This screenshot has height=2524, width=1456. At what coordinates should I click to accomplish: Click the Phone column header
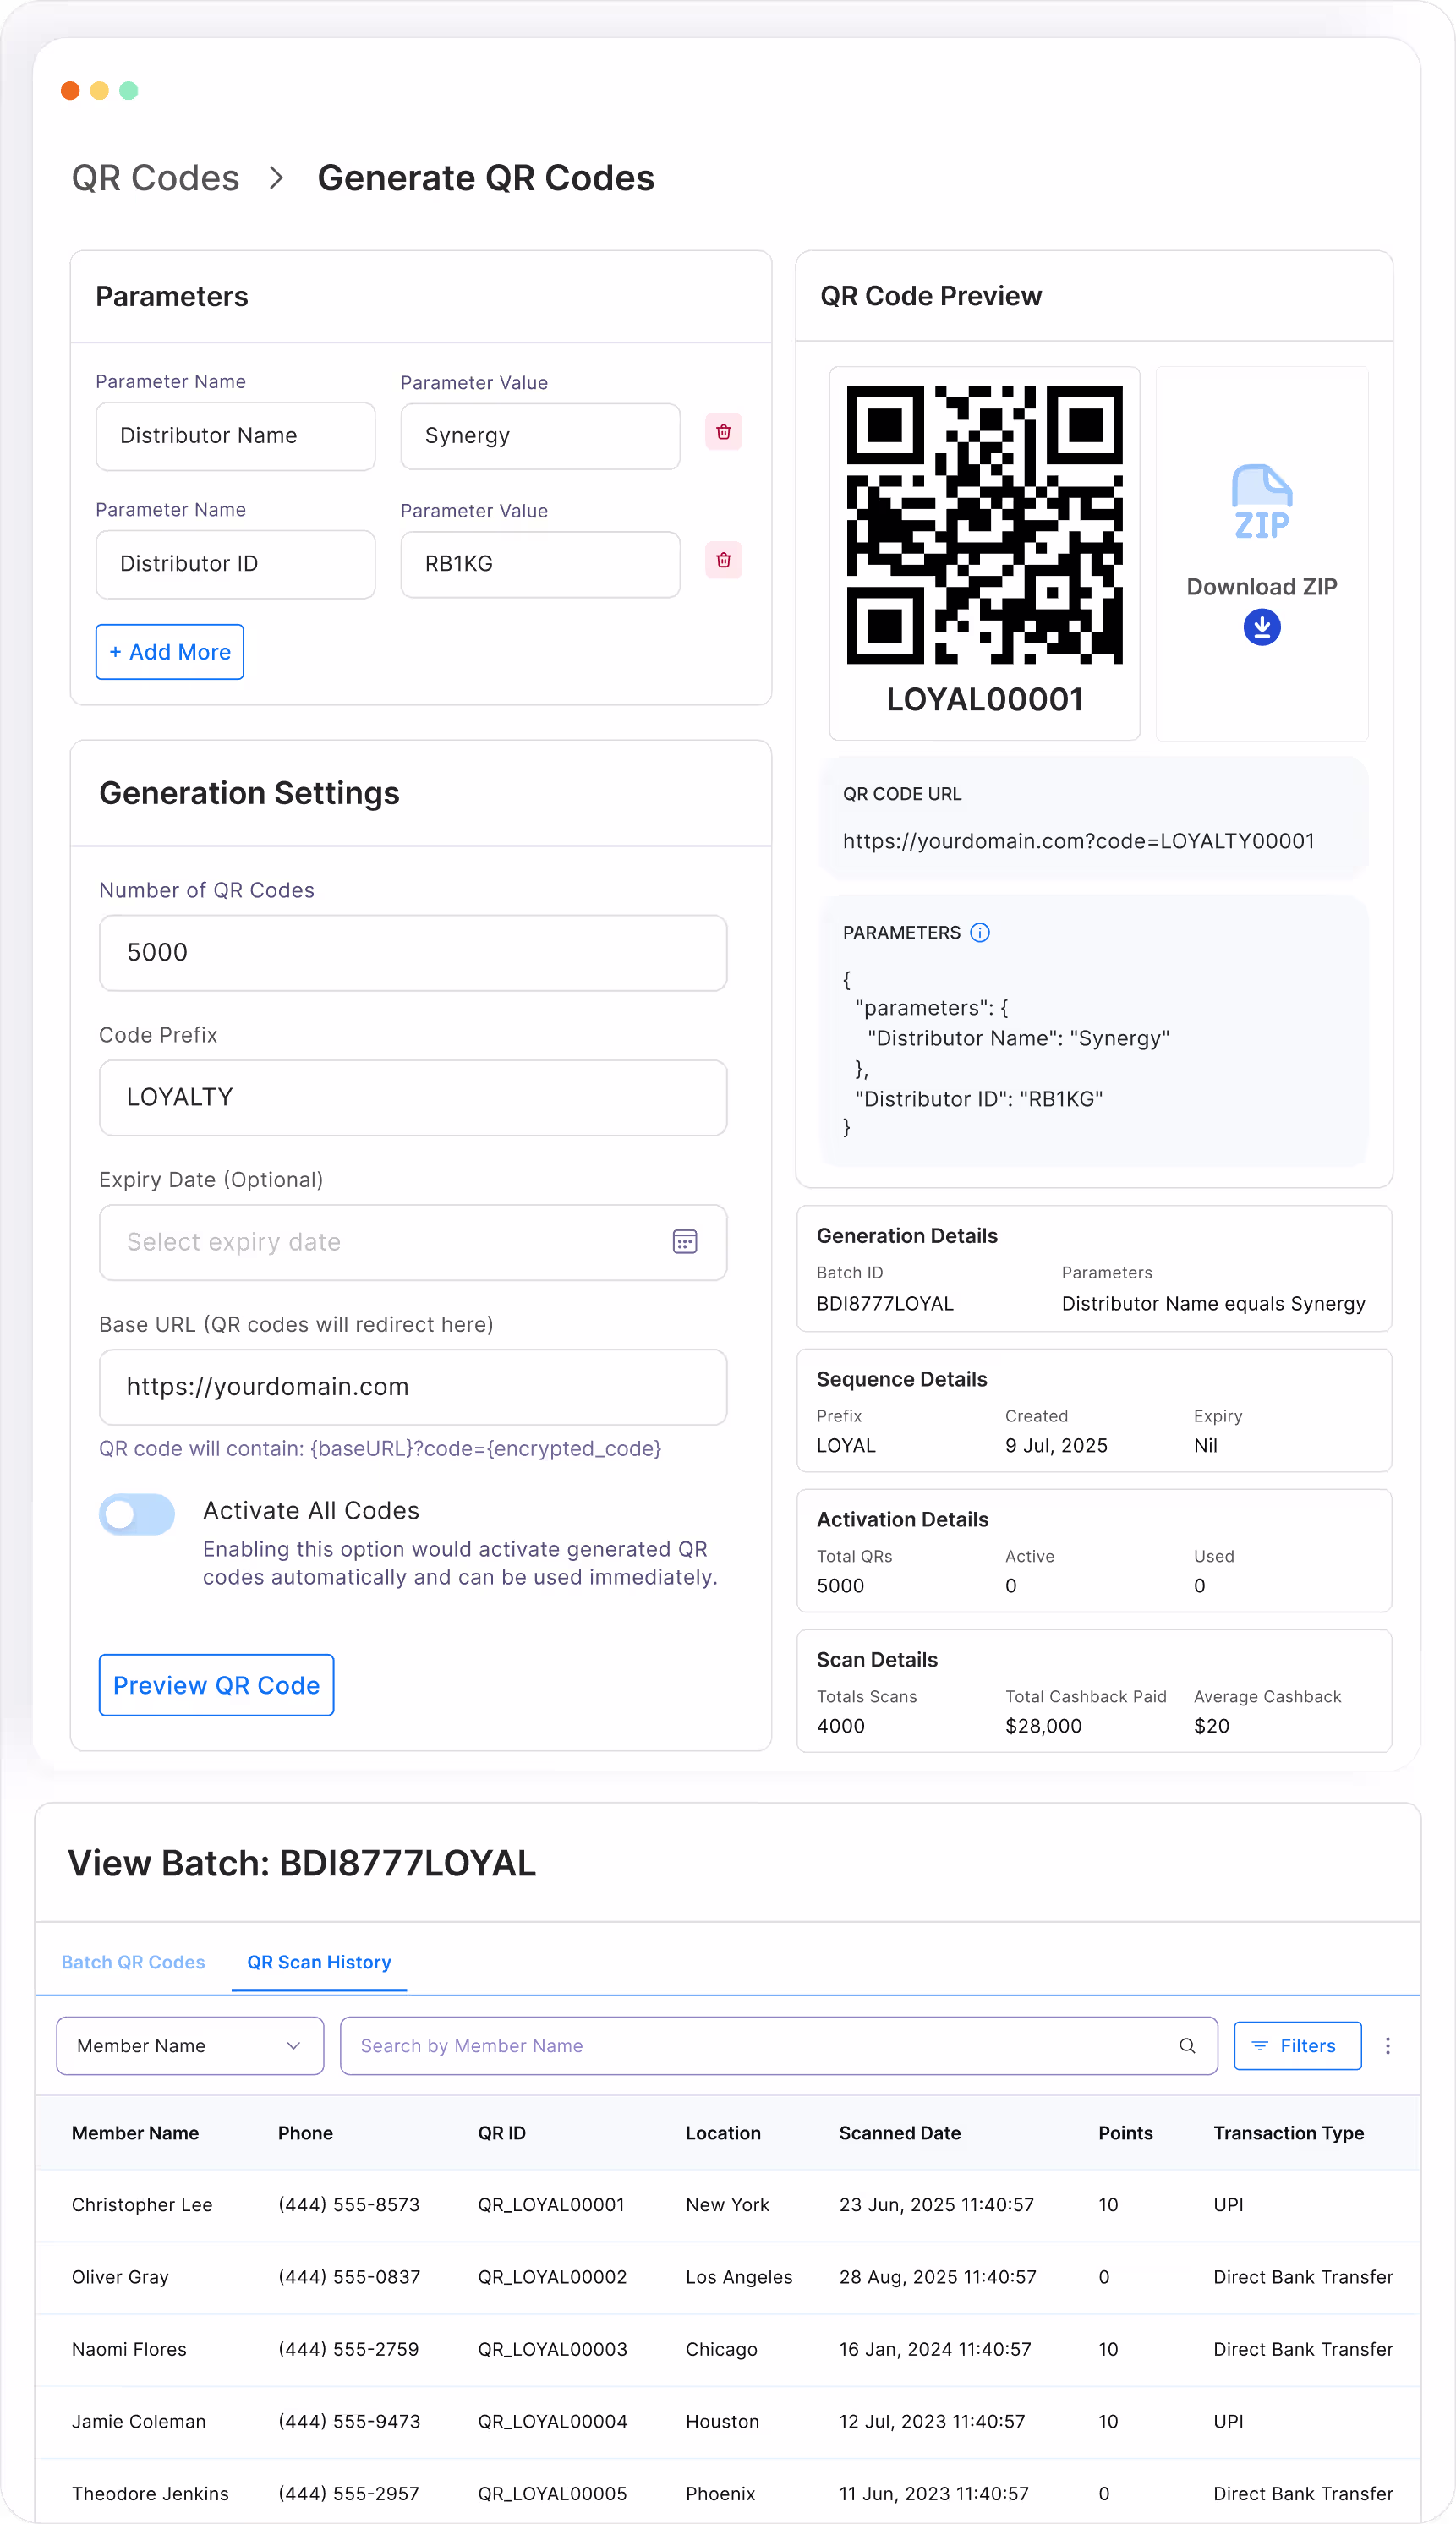pyautogui.click(x=305, y=2132)
